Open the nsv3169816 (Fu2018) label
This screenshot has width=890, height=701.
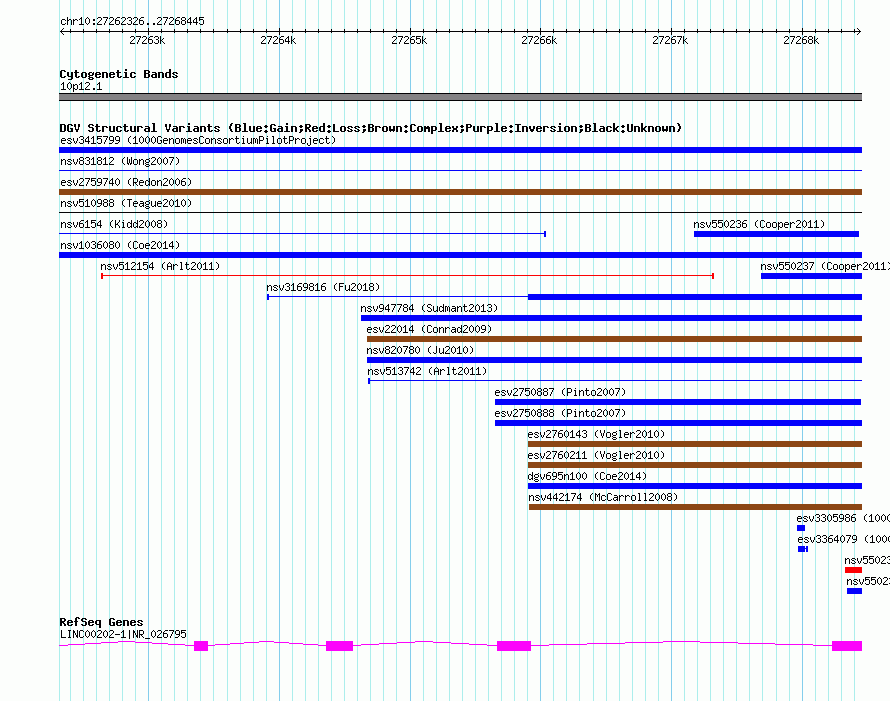(x=323, y=287)
